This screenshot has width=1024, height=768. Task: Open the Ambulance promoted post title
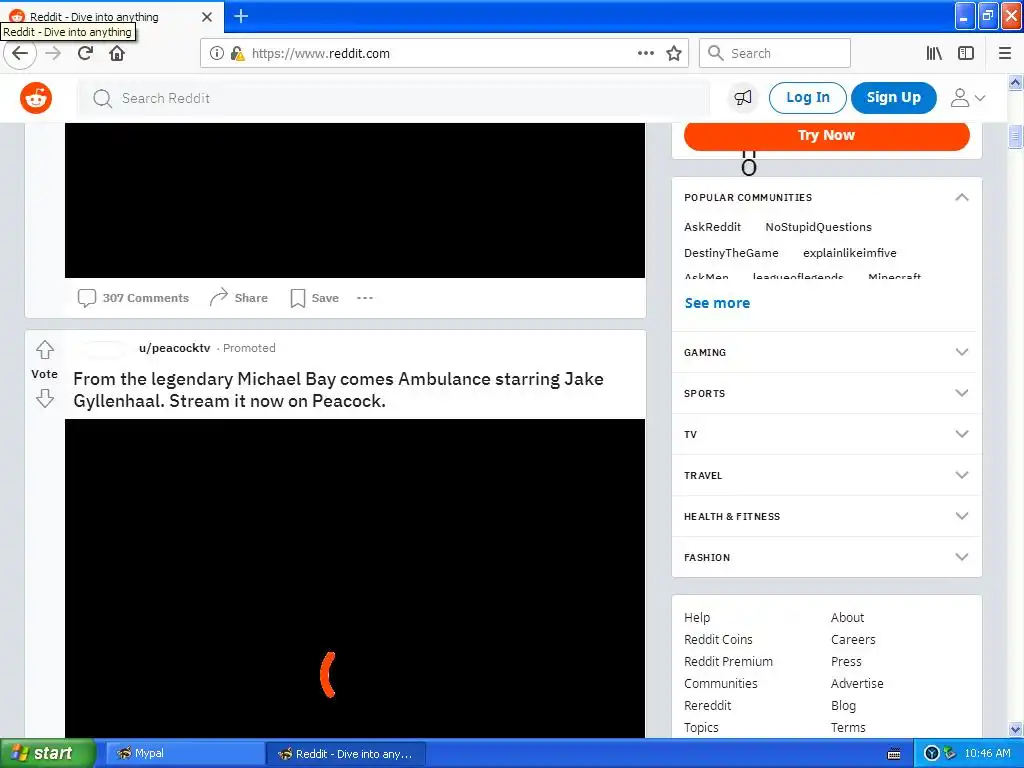(338, 390)
